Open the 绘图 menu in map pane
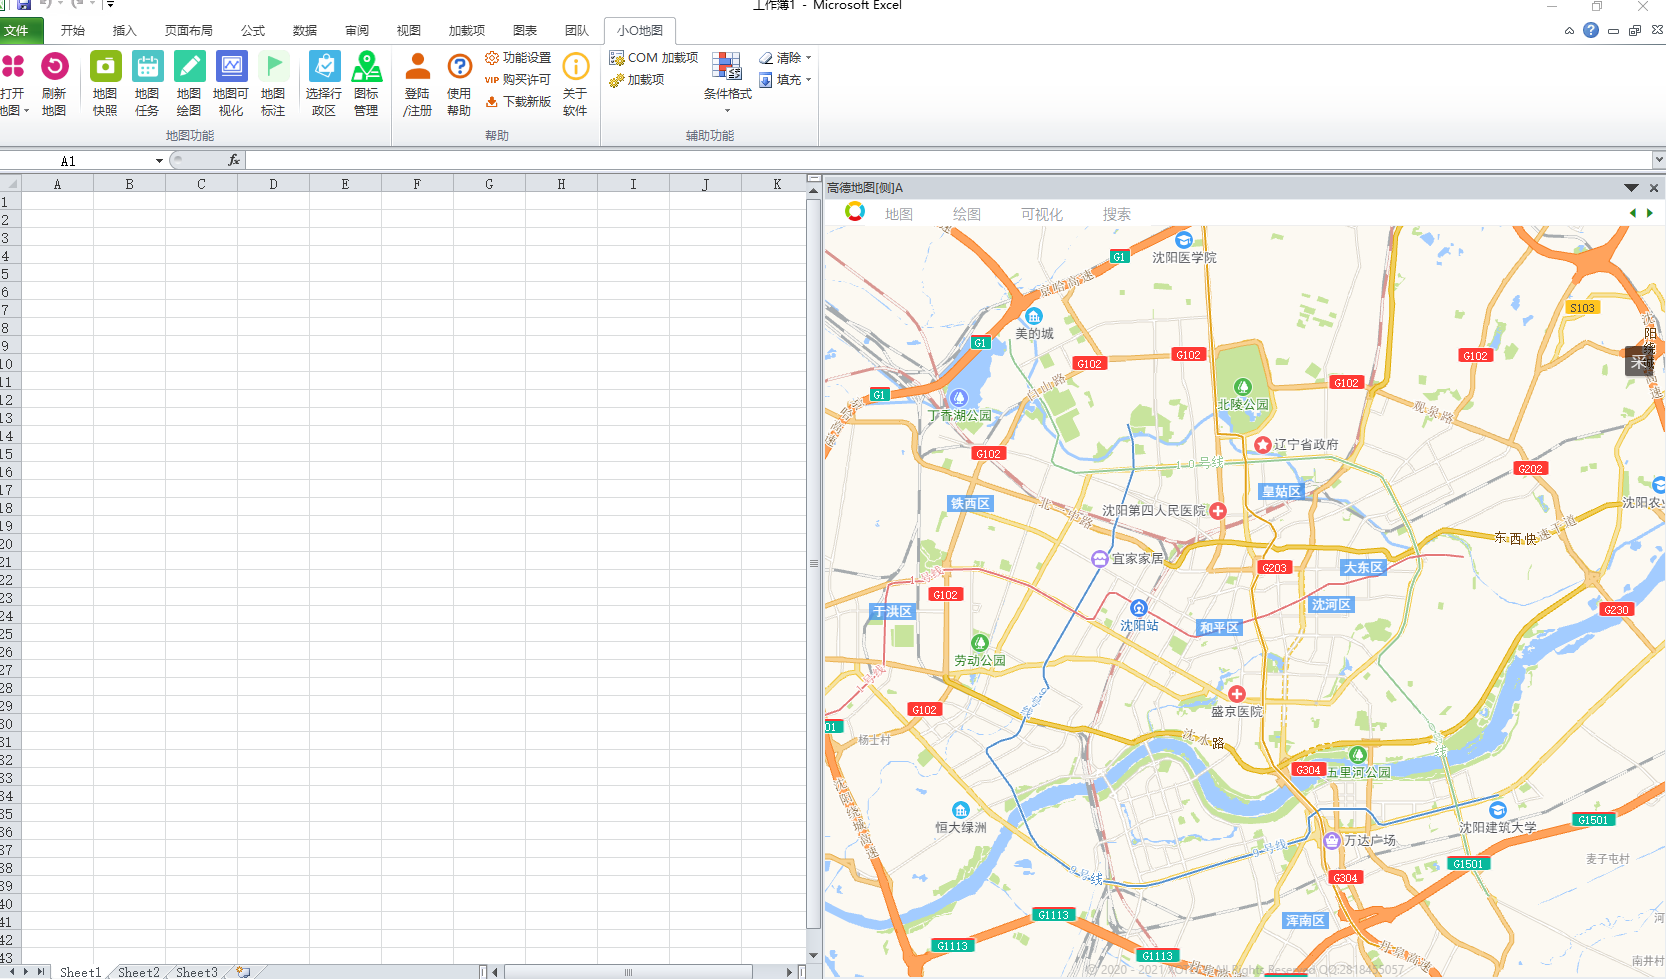Image resolution: width=1666 pixels, height=979 pixels. click(x=967, y=214)
